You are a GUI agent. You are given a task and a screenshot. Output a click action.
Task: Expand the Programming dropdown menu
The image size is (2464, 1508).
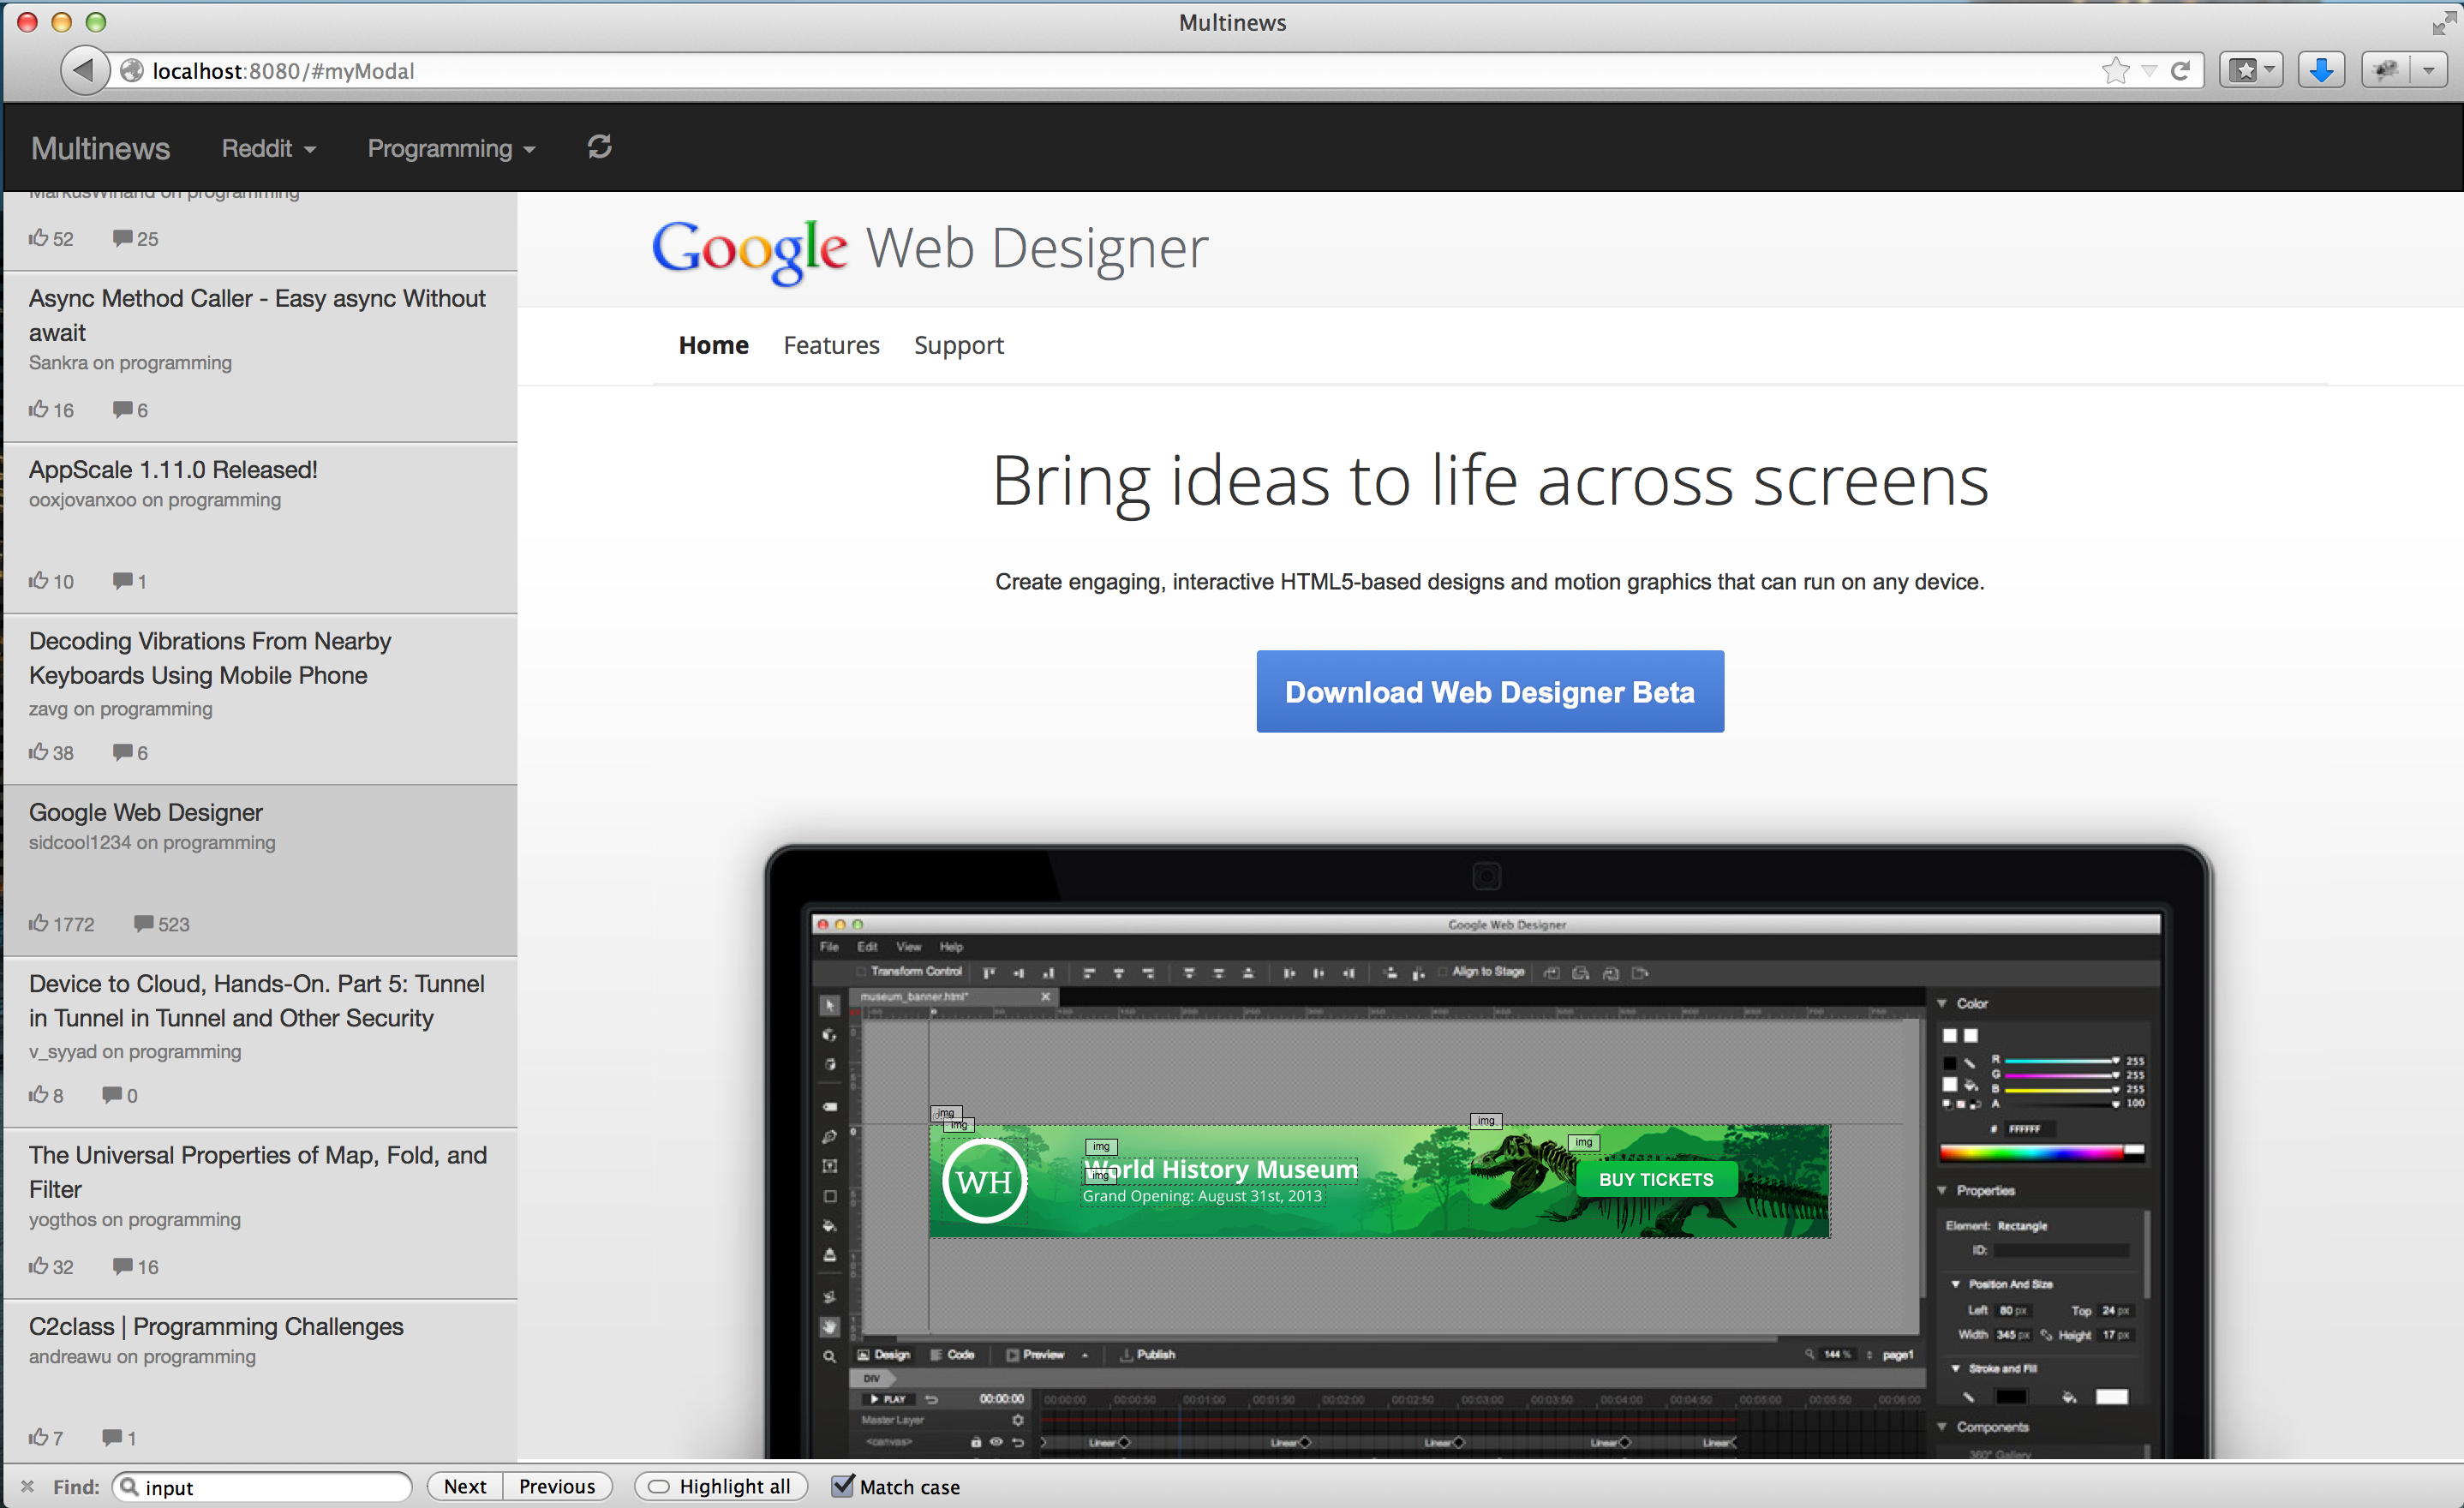coord(451,148)
